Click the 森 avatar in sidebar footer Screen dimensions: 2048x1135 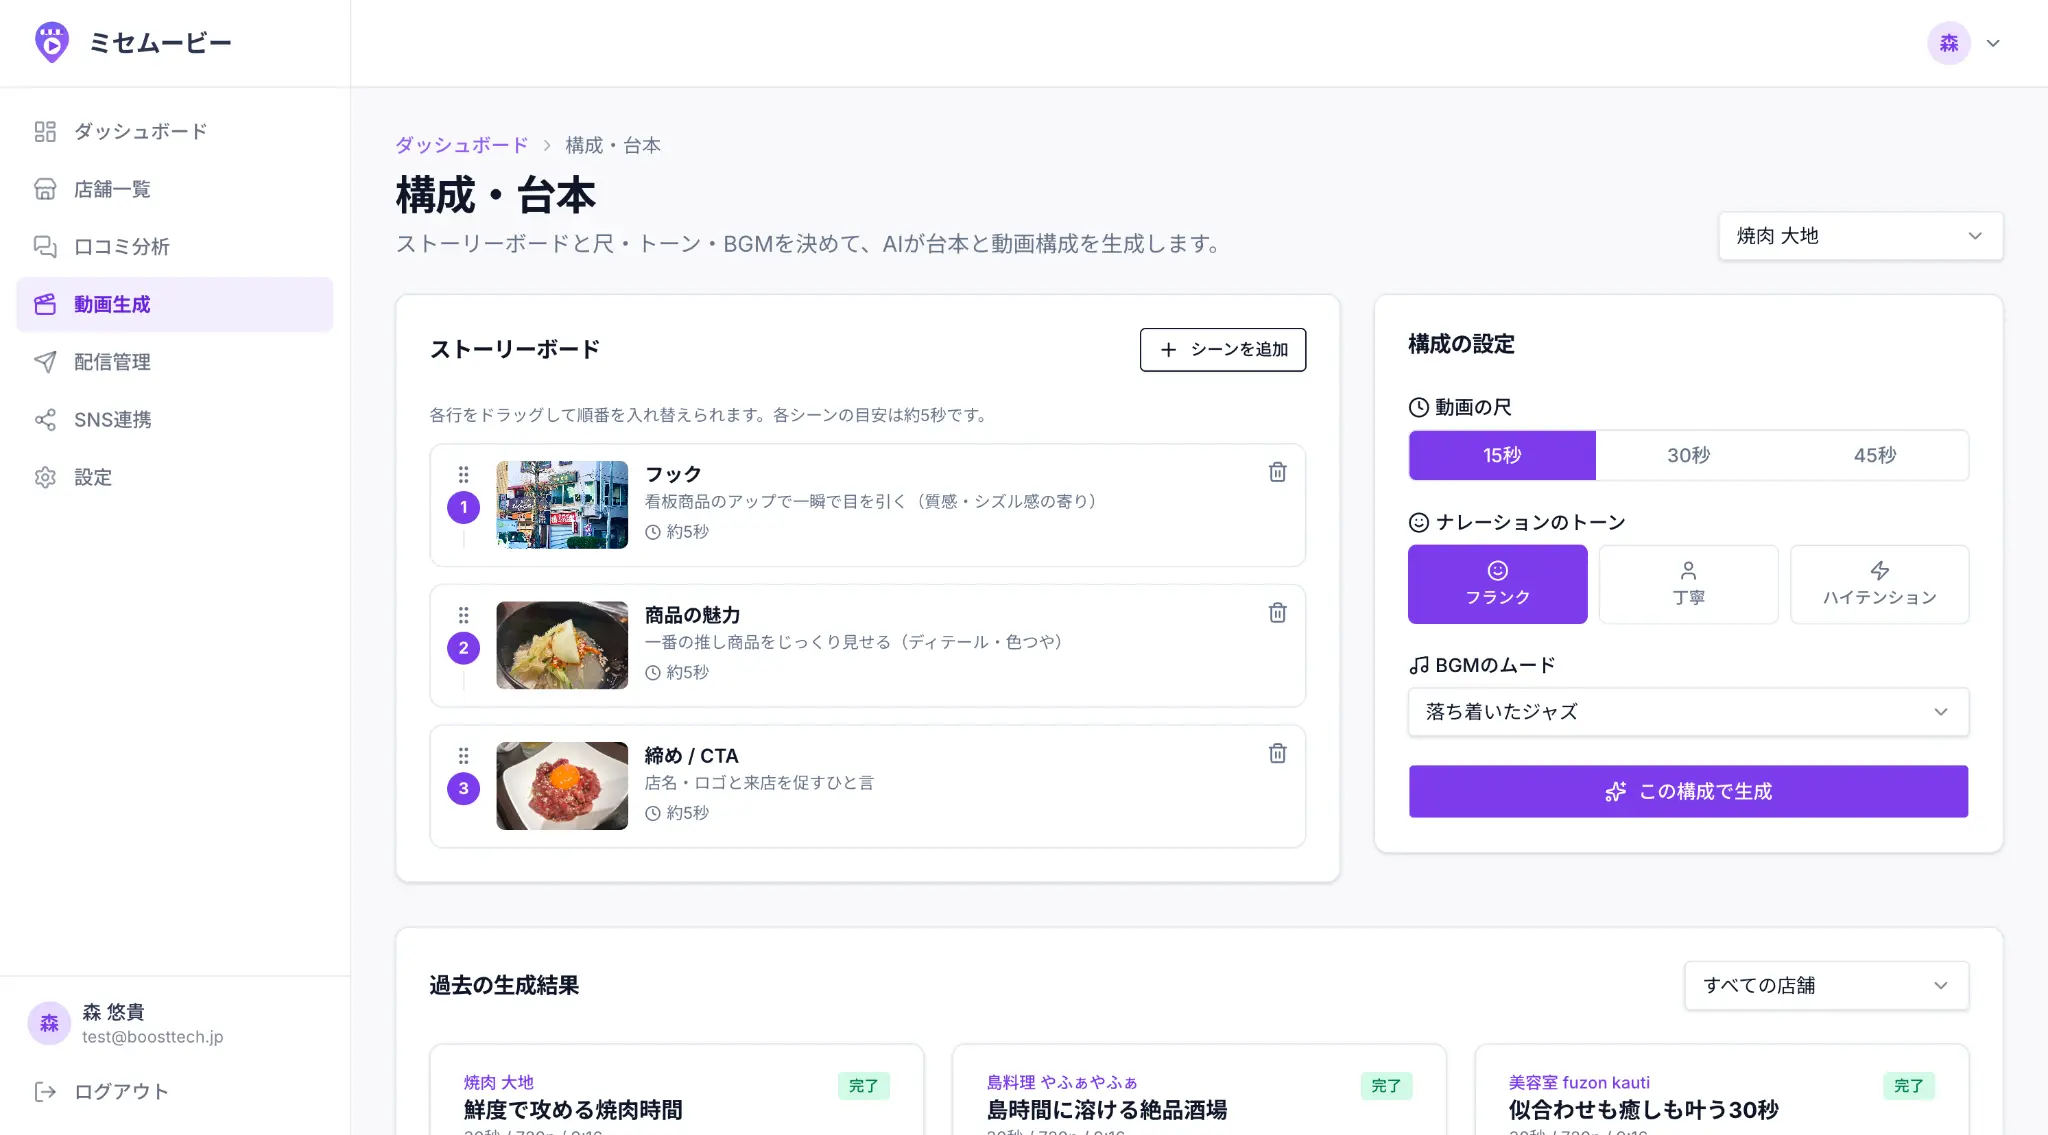[49, 1023]
